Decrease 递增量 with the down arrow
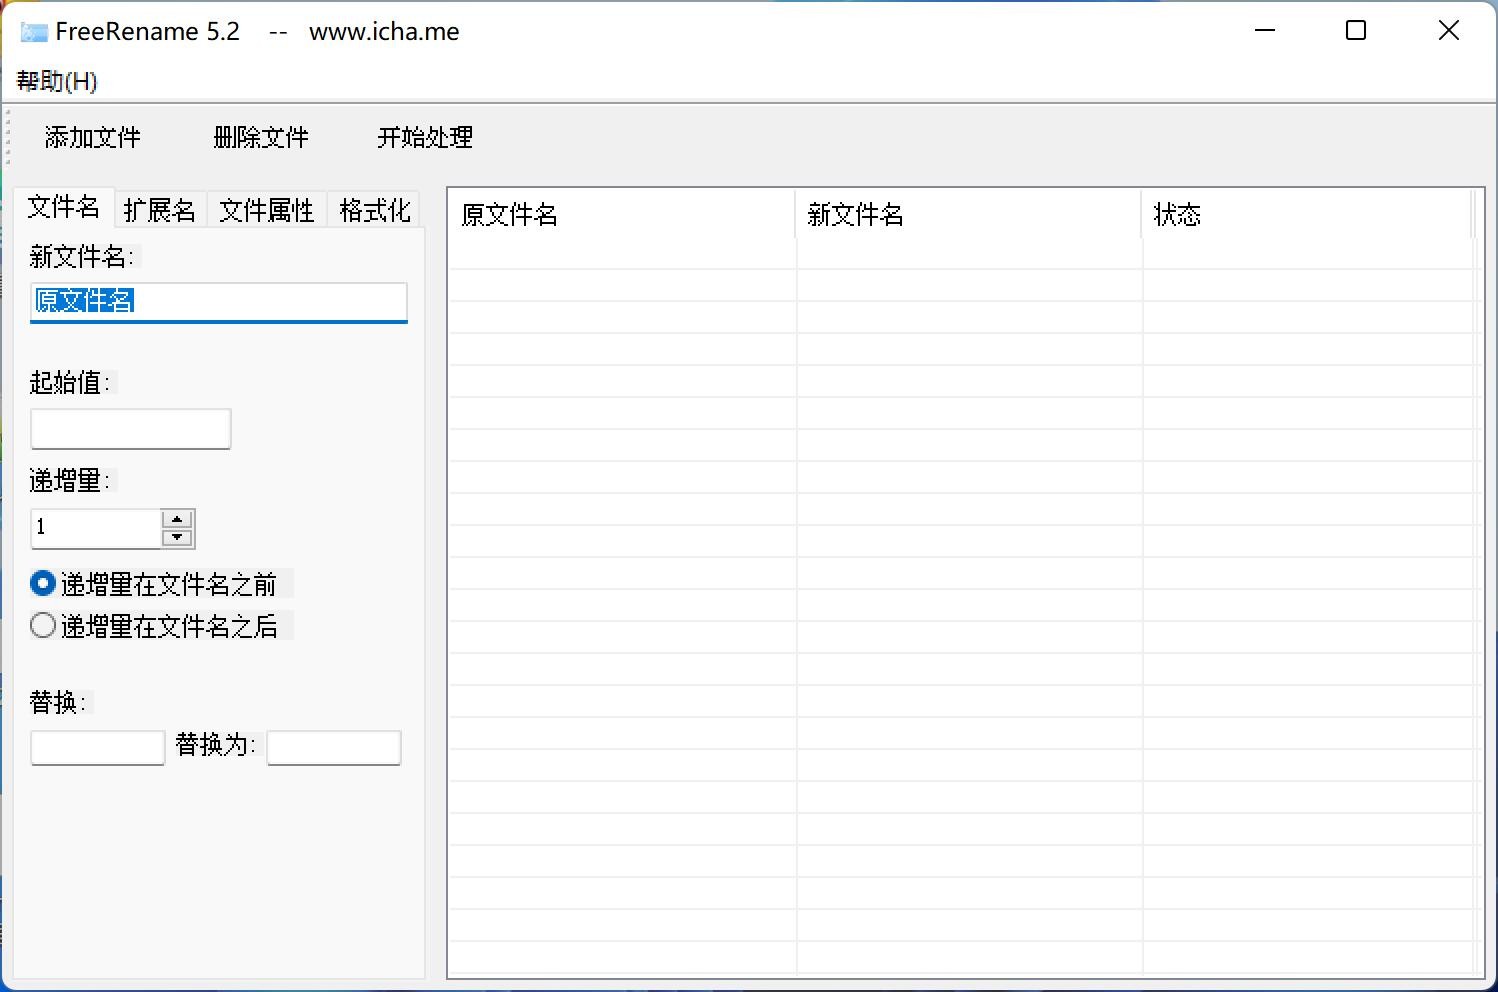Viewport: 1498px width, 992px height. click(177, 538)
